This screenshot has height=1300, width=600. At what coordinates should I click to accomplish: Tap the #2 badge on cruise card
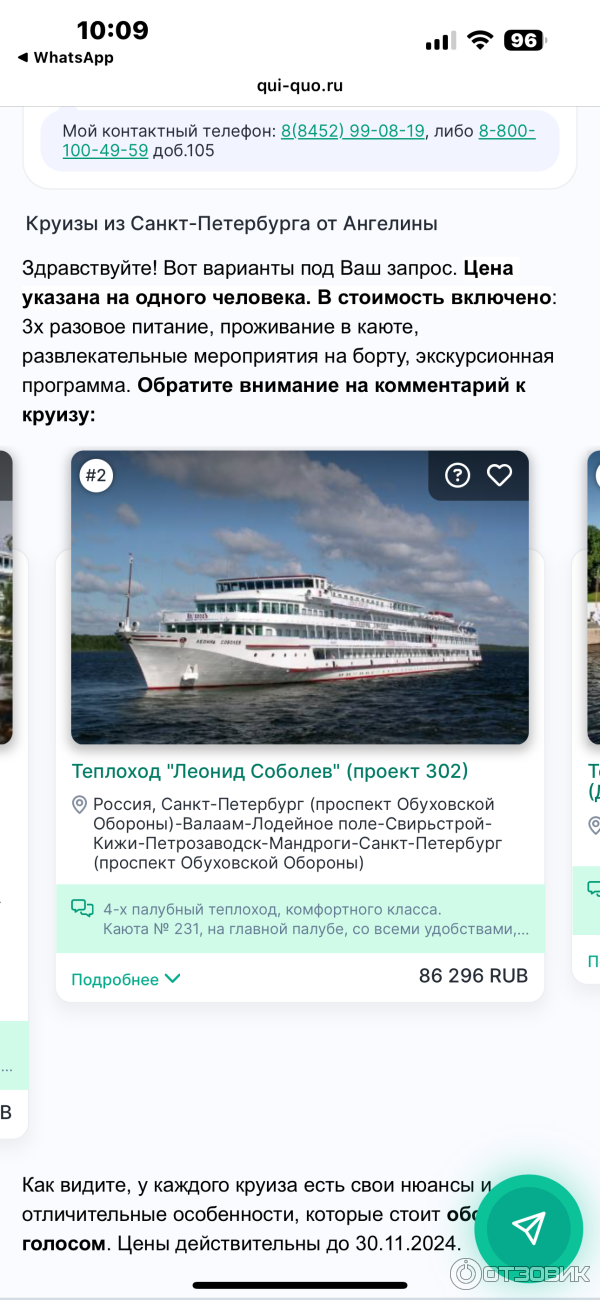click(x=96, y=476)
